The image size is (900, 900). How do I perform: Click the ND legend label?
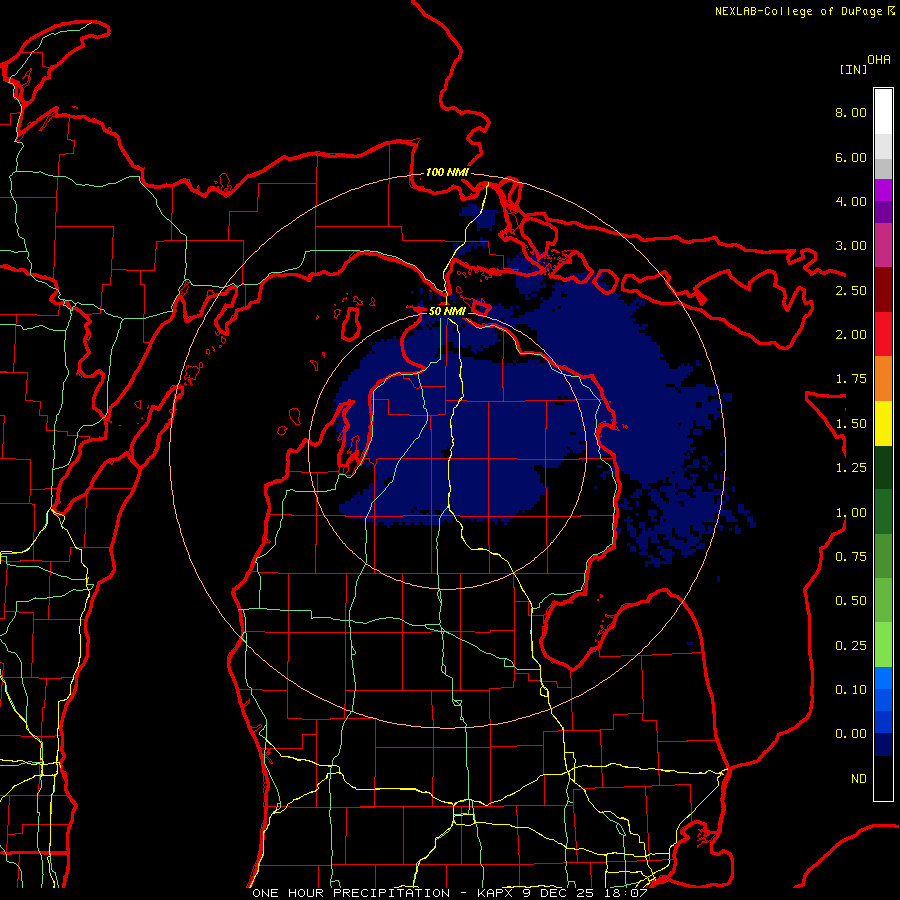click(x=859, y=779)
